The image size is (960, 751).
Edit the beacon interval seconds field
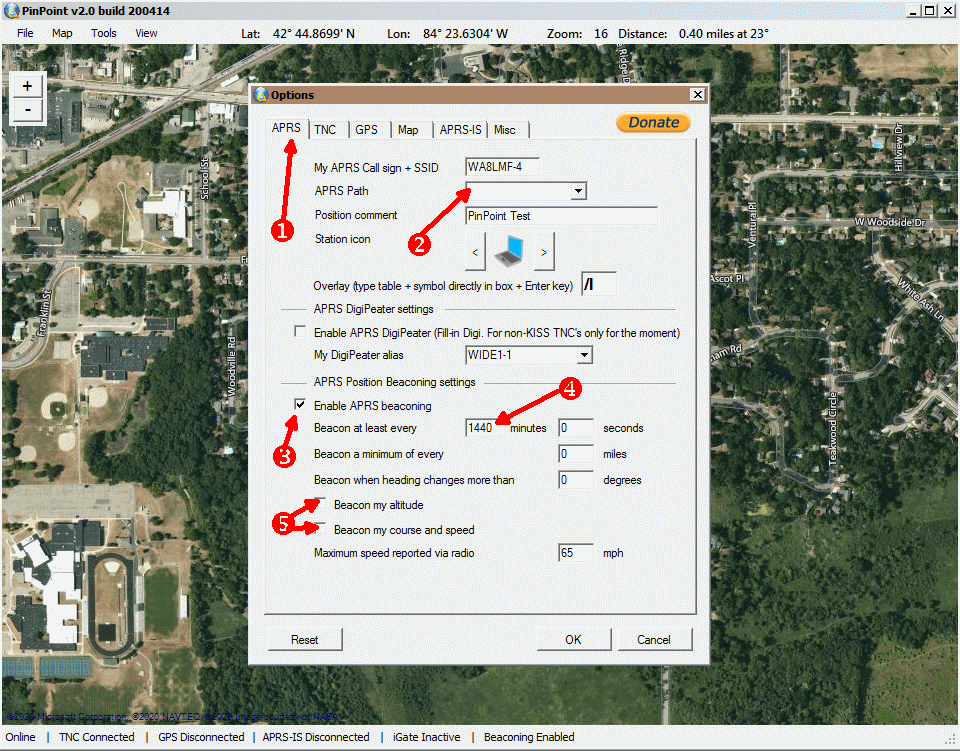pyautogui.click(x=576, y=428)
